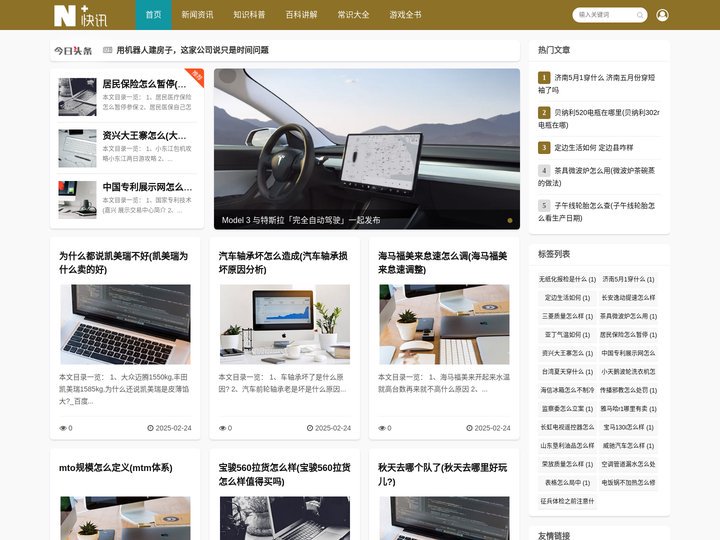720x540 pixels.
Task: Open the 游戏全书 menu item
Action: click(405, 15)
